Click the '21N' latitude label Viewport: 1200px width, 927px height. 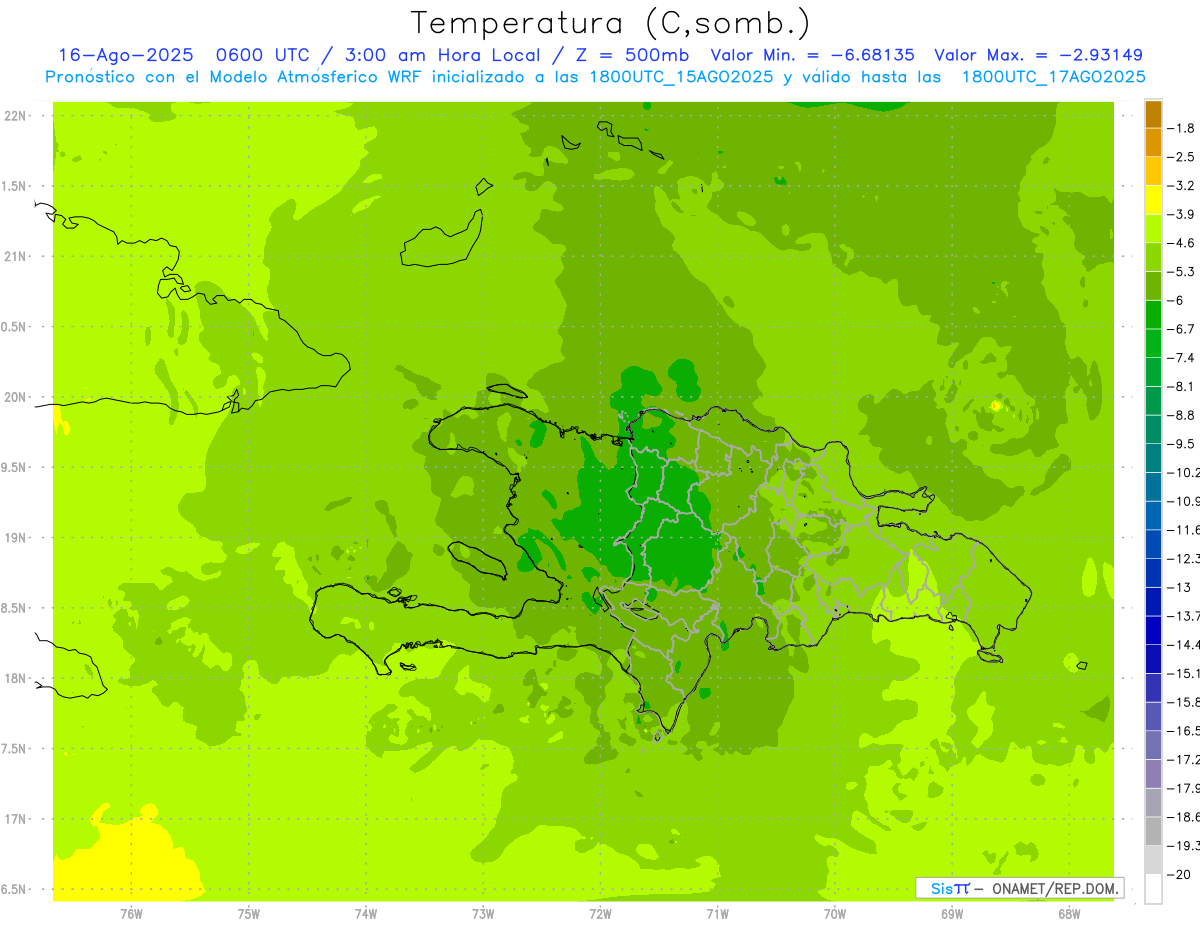click(15, 256)
